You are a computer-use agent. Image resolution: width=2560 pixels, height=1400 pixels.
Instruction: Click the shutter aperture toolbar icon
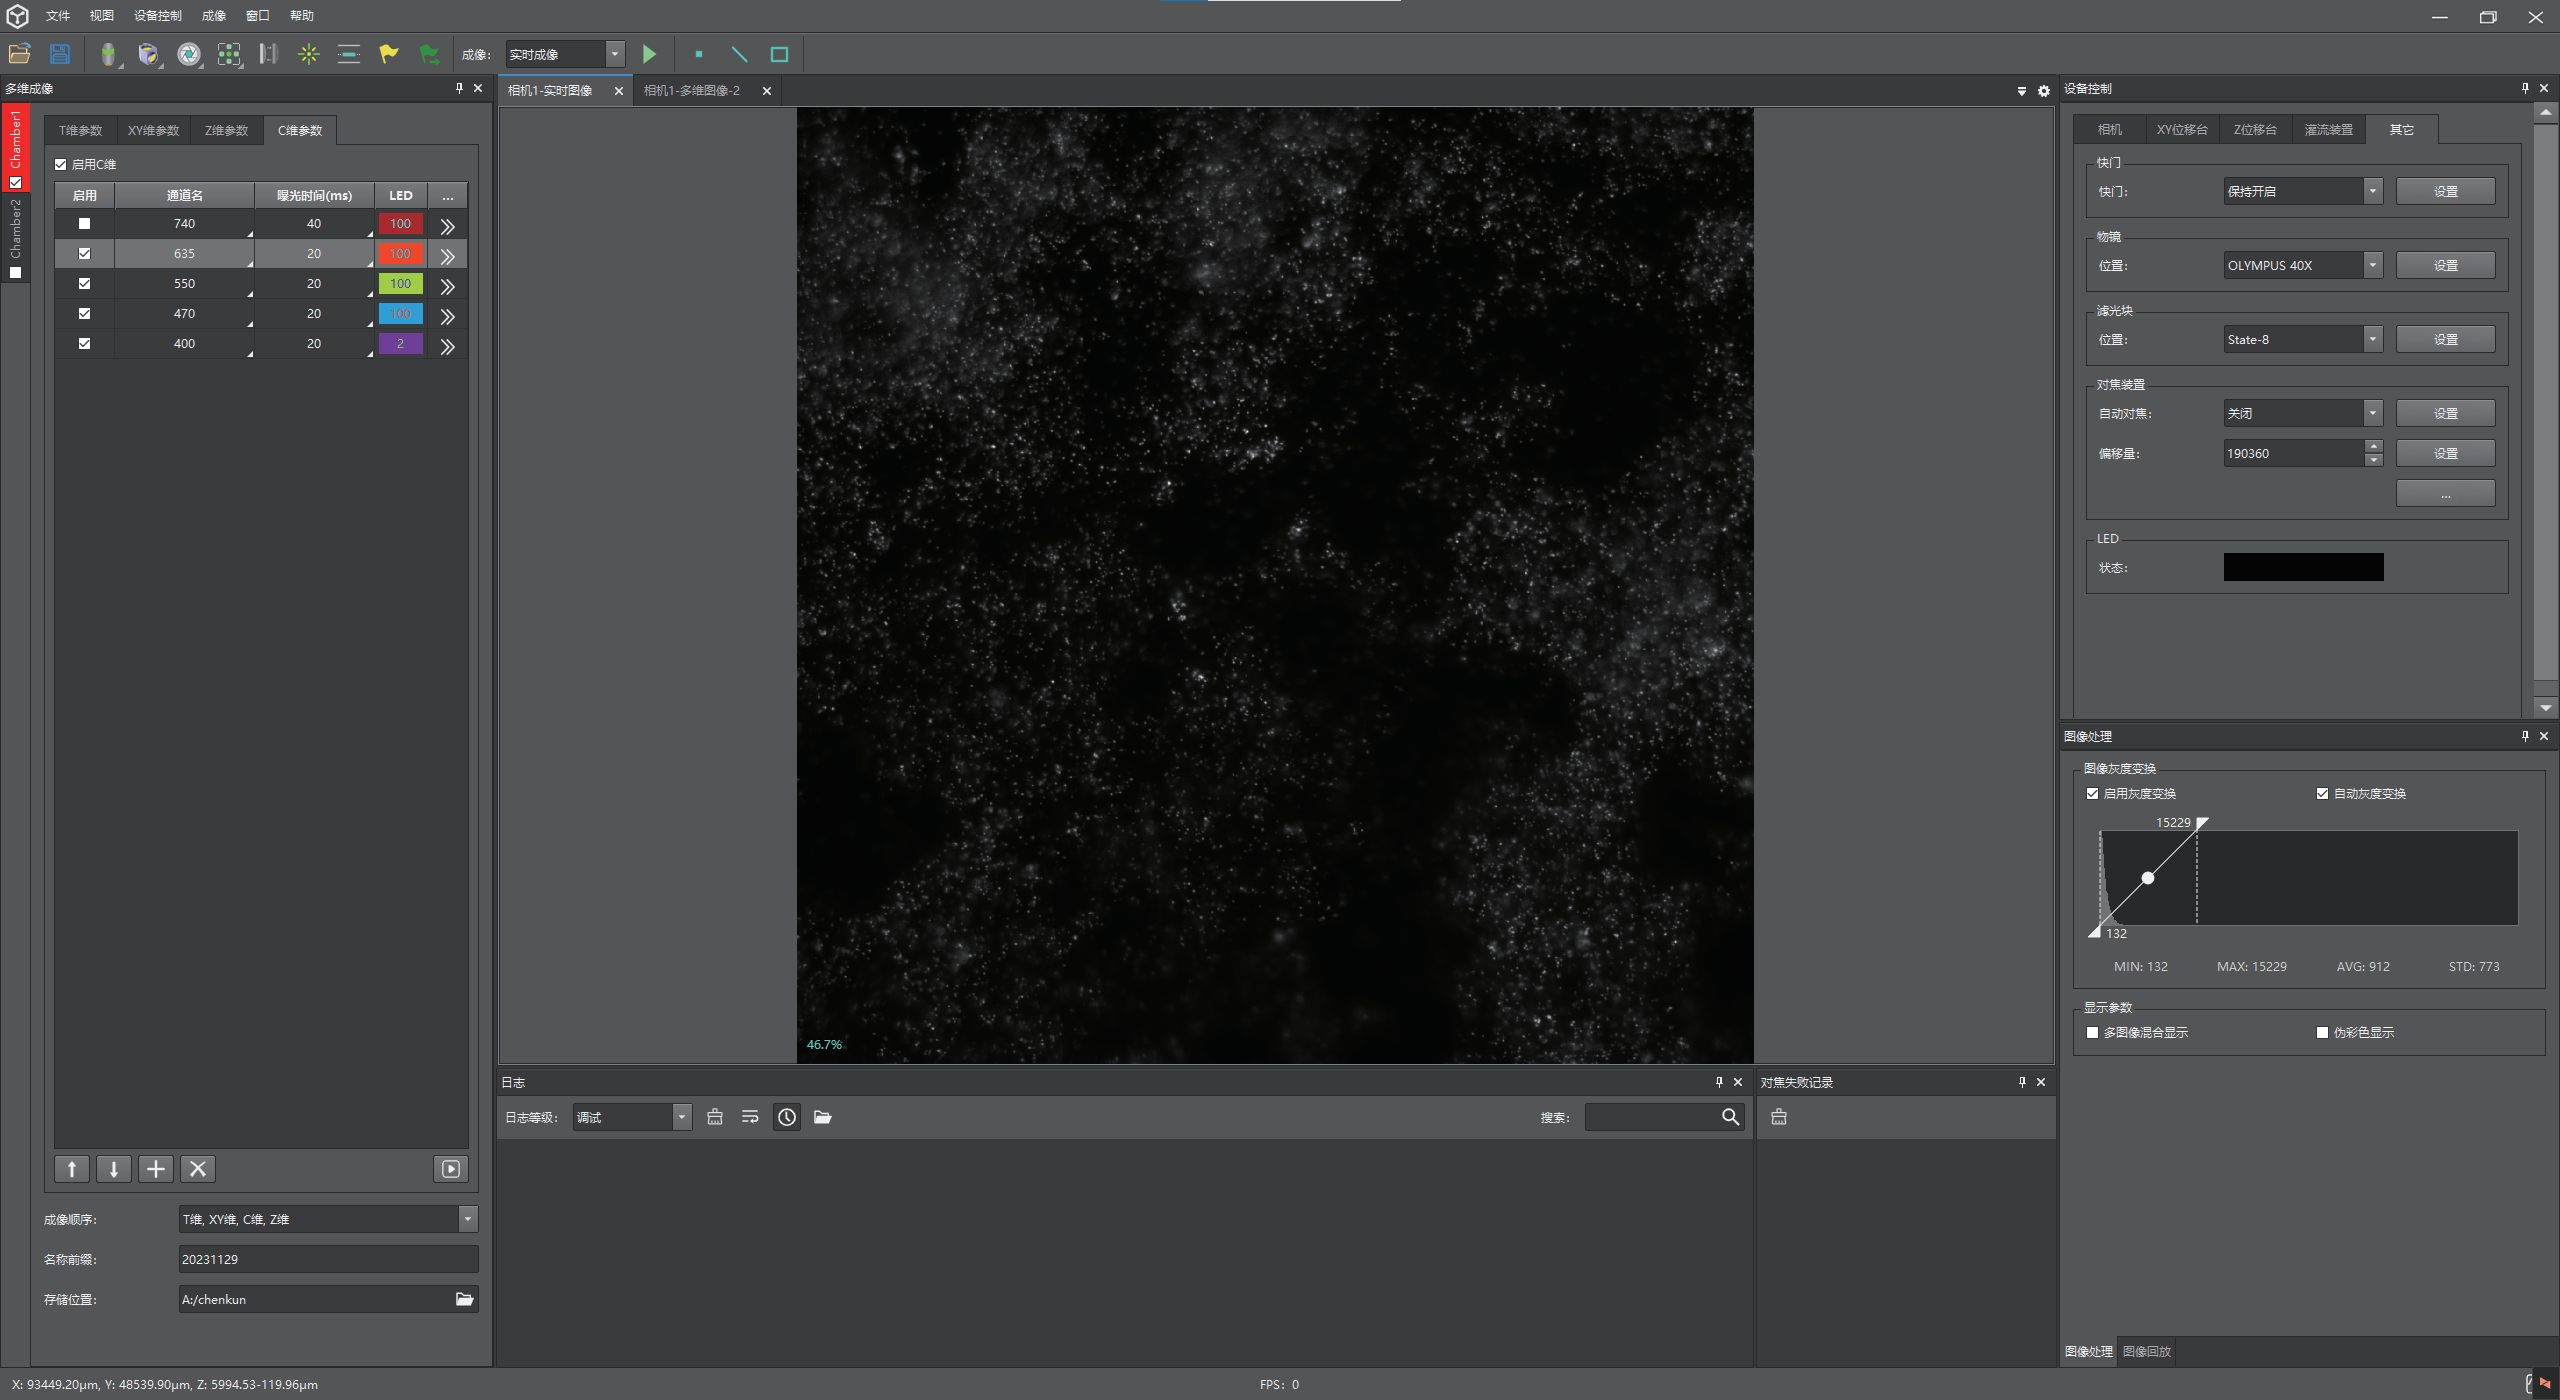click(x=188, y=54)
